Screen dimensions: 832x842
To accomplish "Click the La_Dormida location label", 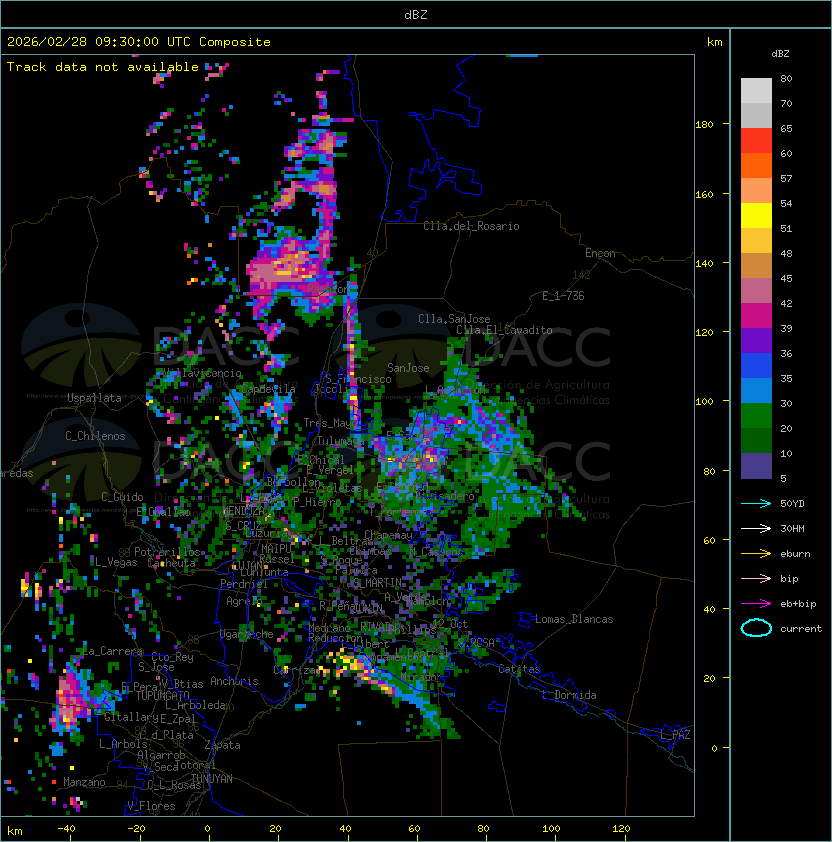I will coord(568,695).
